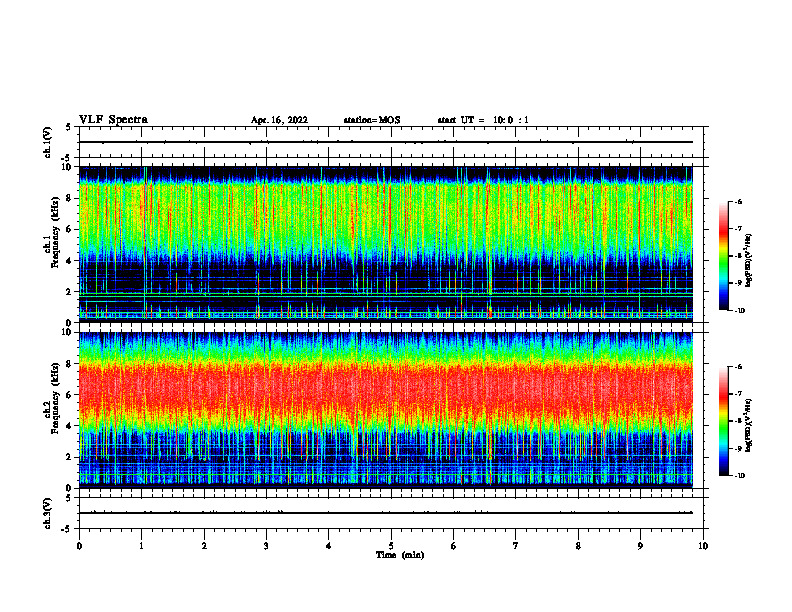Select the ch.2 "Frequency (kHz)" axis label
The image size is (792, 612).
(x=55, y=398)
